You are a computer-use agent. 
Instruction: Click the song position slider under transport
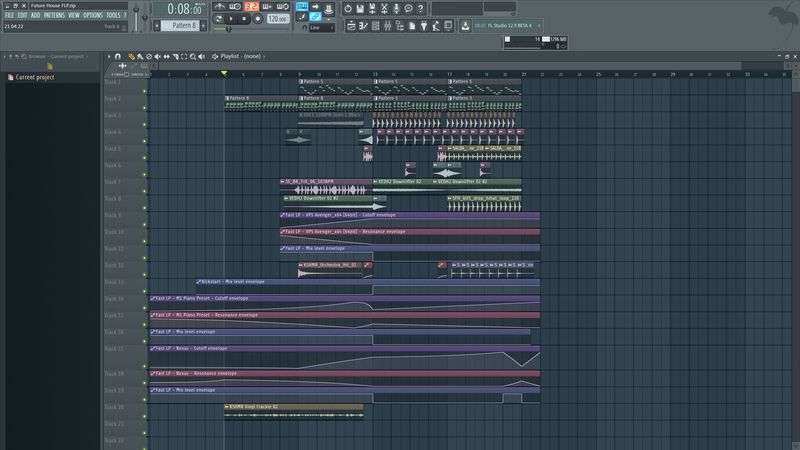coord(250,29)
